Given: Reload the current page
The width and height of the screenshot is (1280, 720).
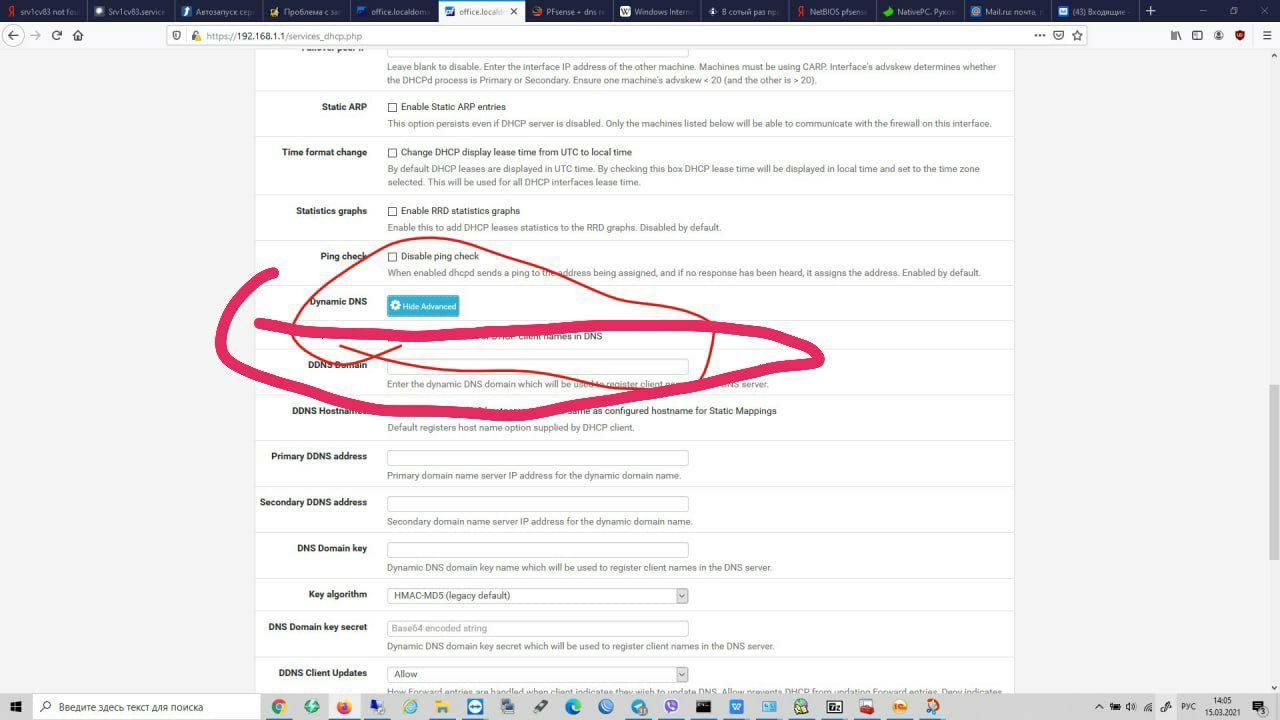Looking at the screenshot, I should pyautogui.click(x=57, y=35).
